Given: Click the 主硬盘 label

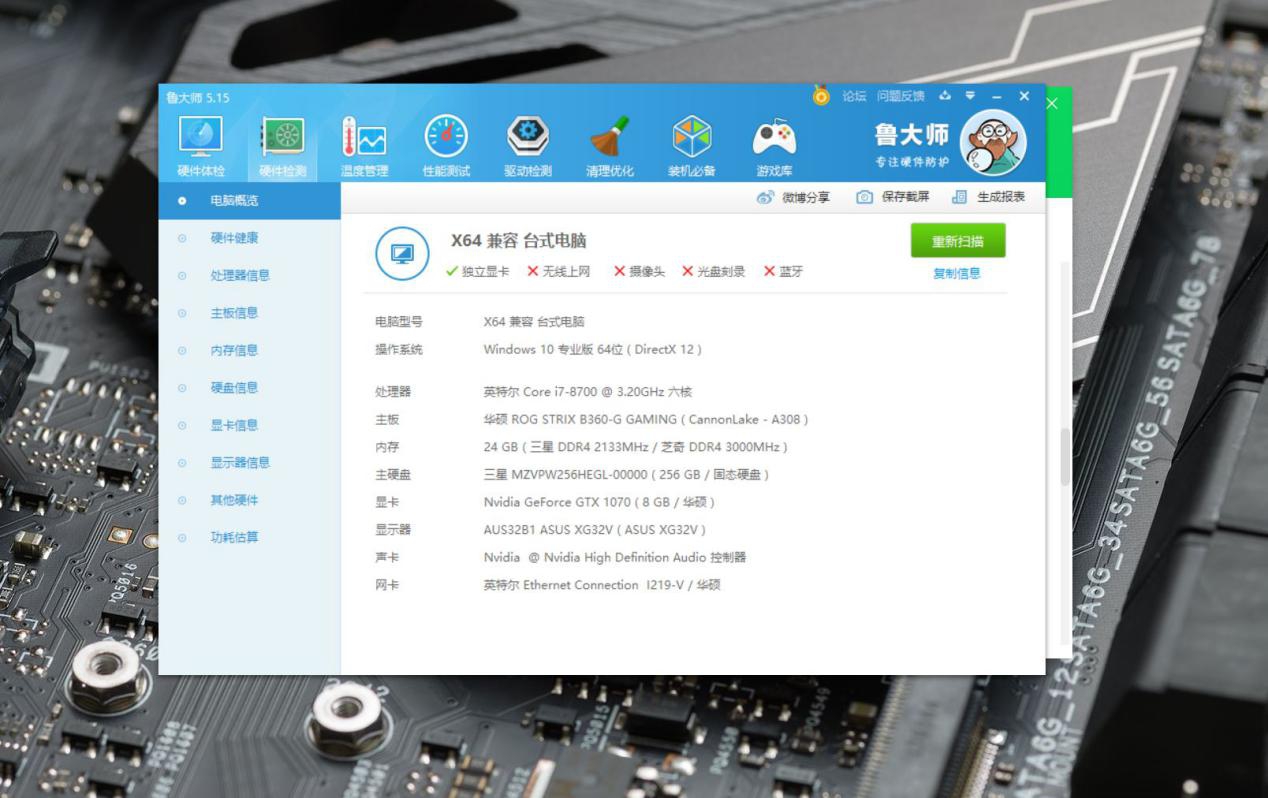Looking at the screenshot, I should pyautogui.click(x=393, y=475).
